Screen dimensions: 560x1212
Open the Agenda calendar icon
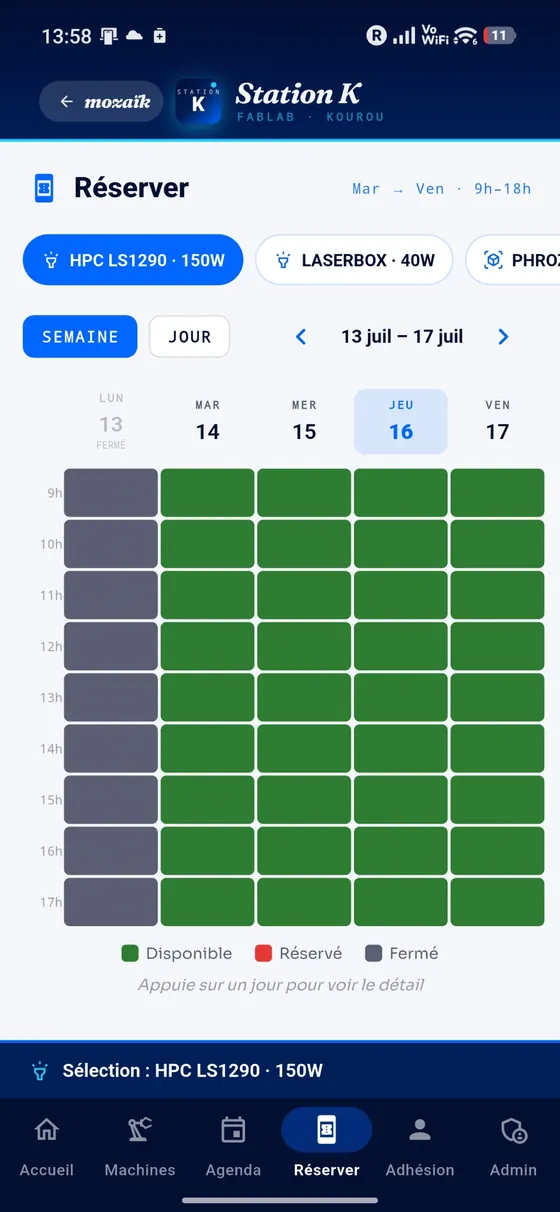pos(233,1130)
